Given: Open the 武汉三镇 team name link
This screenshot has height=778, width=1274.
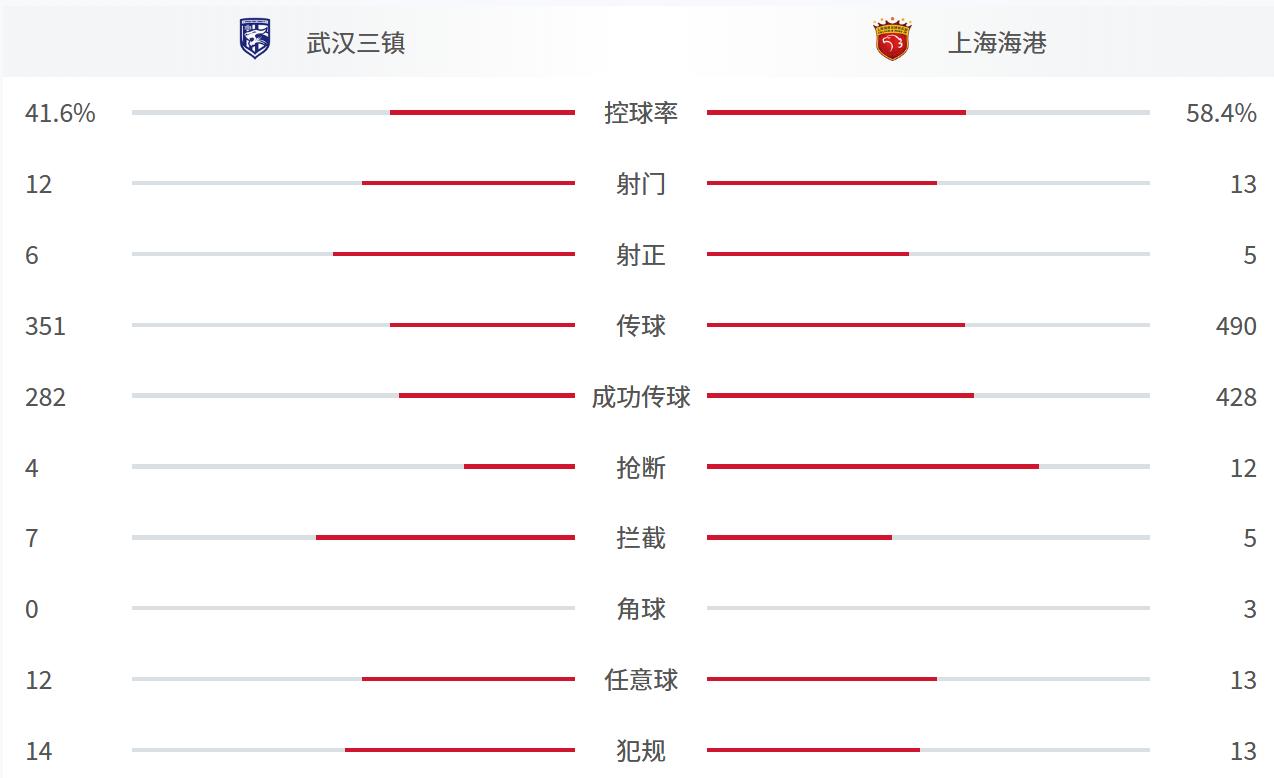Looking at the screenshot, I should click(356, 43).
